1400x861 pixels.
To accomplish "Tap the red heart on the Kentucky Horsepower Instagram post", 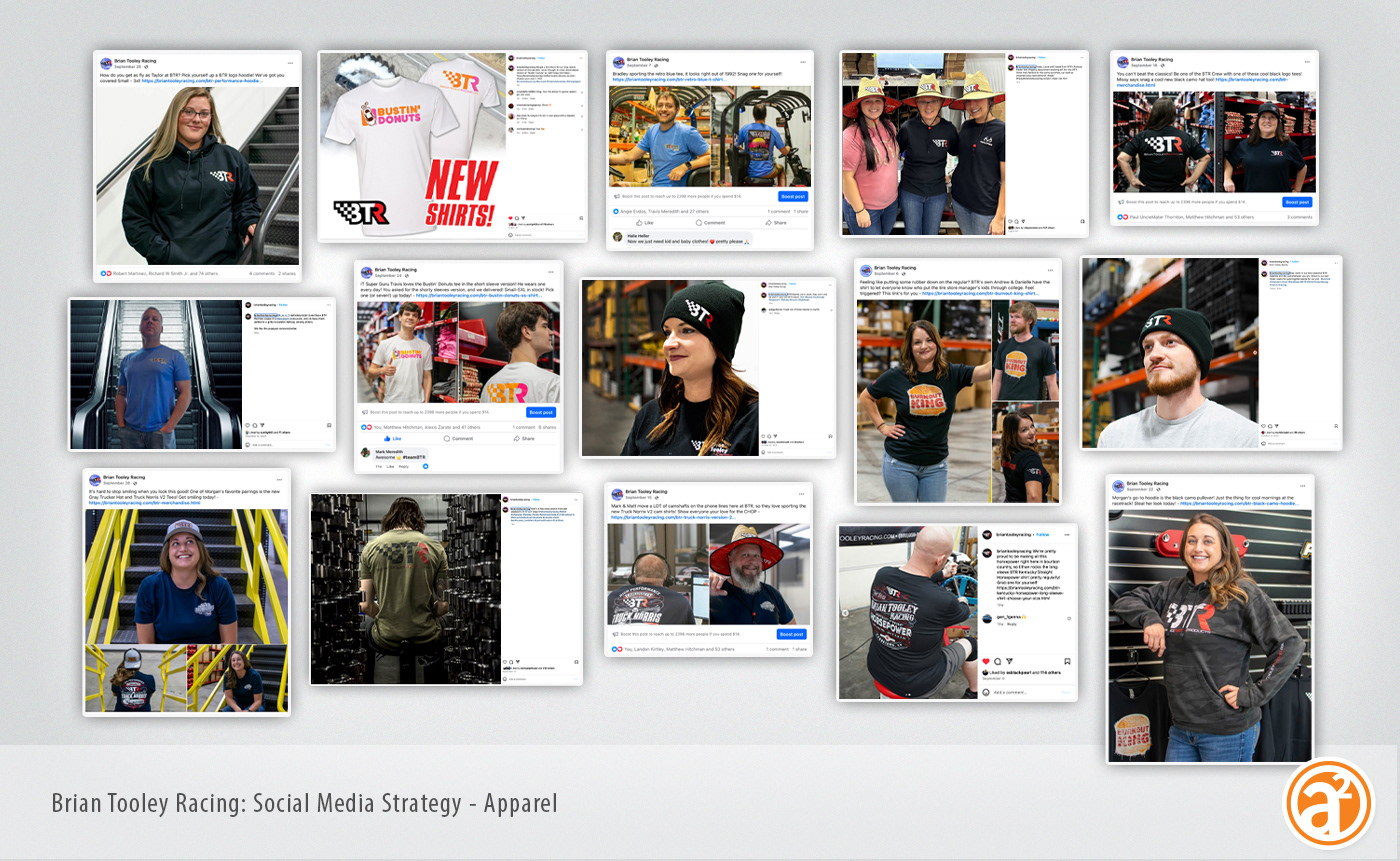I will coord(986,661).
